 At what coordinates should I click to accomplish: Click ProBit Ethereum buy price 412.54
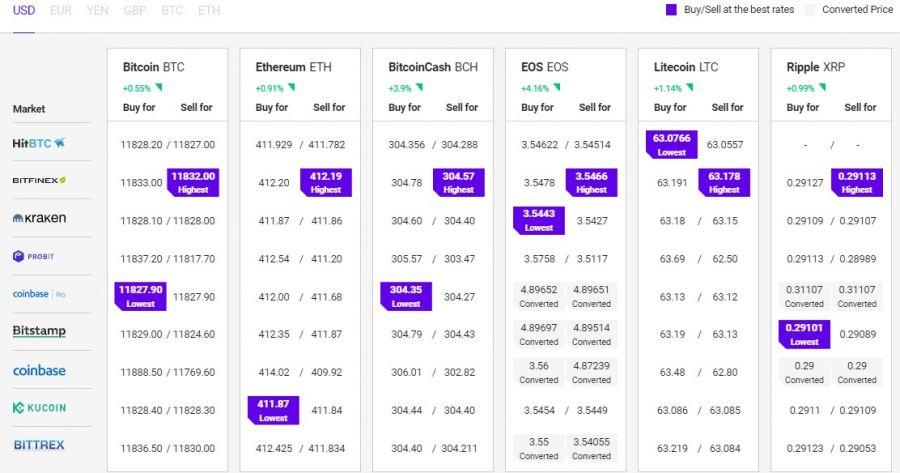pyautogui.click(x=274, y=259)
